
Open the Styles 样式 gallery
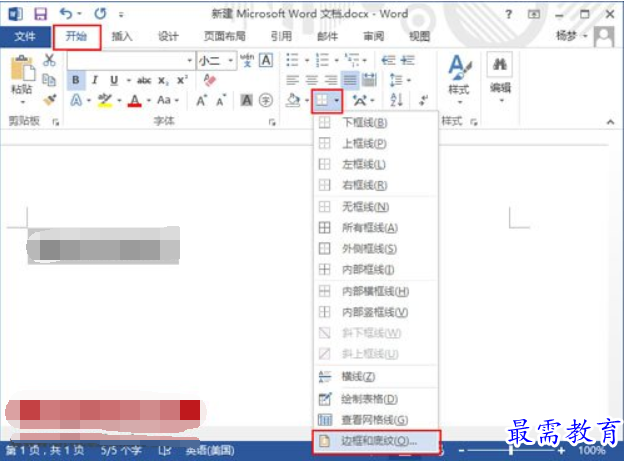click(459, 78)
